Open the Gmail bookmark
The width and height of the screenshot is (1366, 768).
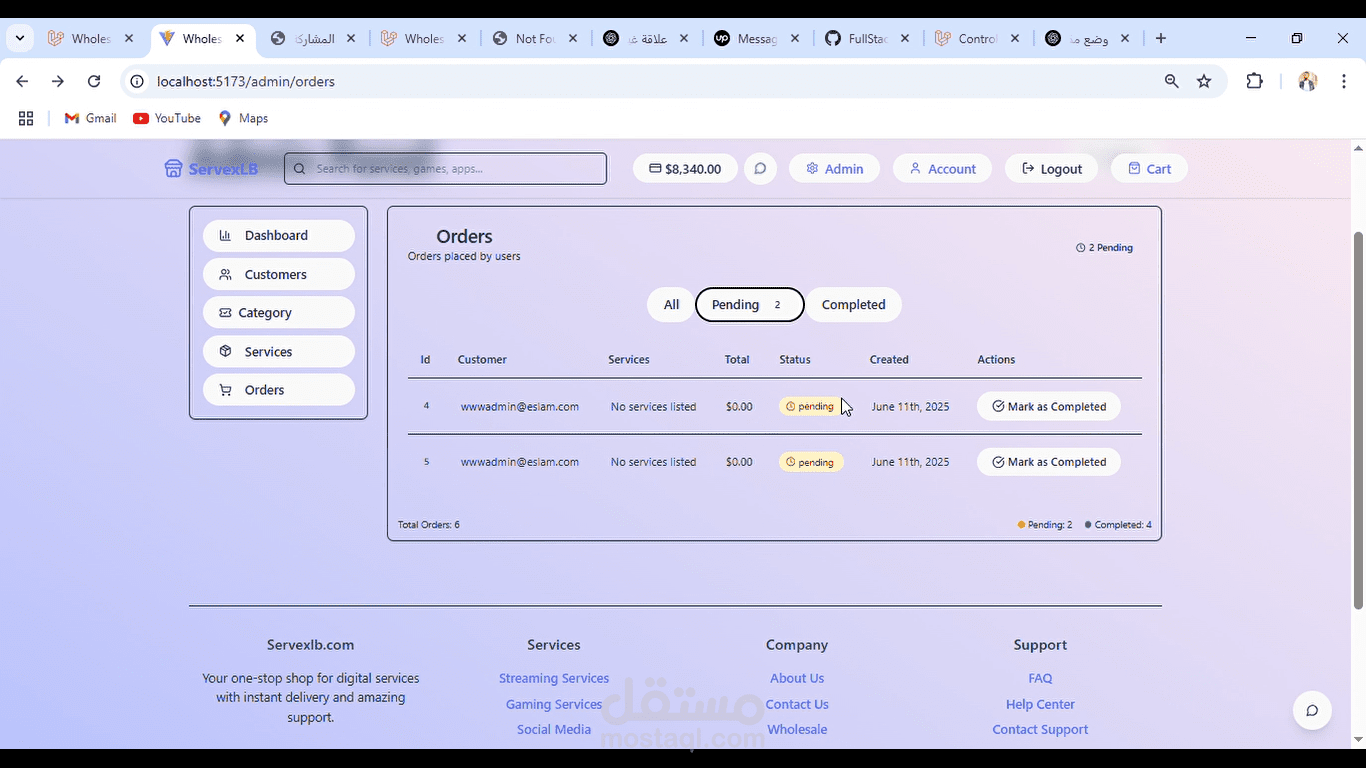90,118
